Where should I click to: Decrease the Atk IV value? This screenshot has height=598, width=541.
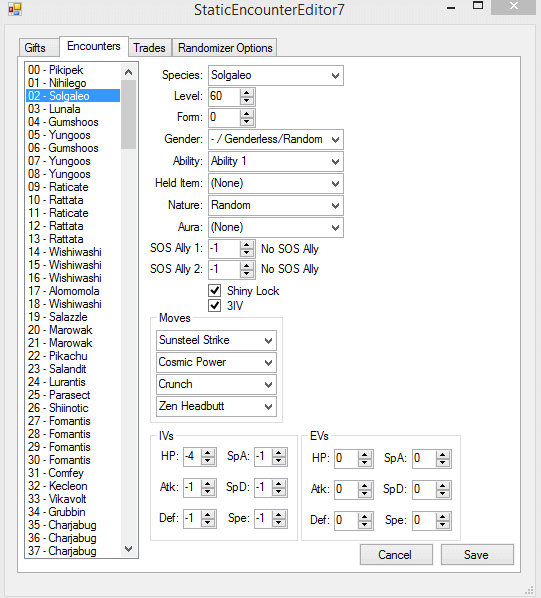(x=208, y=492)
